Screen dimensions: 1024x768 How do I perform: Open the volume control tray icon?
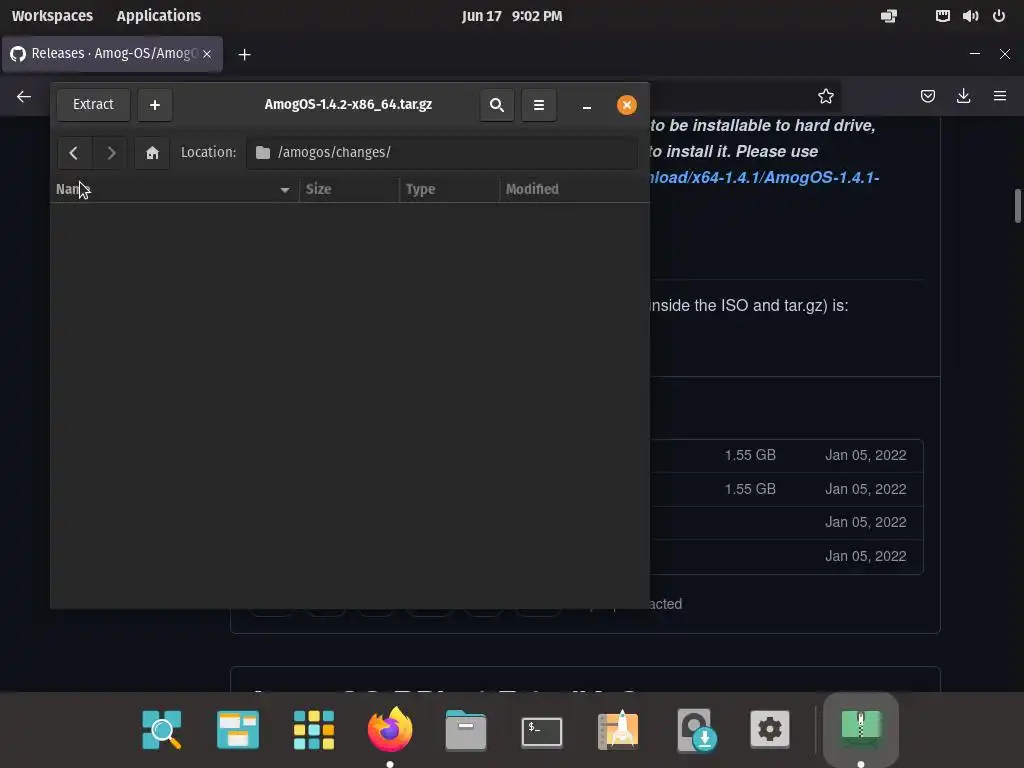pyautogui.click(x=970, y=16)
